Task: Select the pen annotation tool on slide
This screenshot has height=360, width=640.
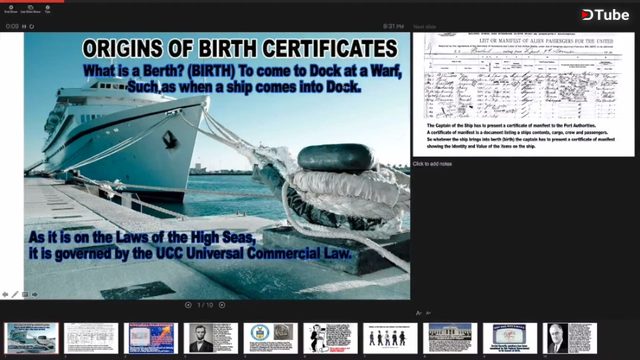Action: tap(15, 294)
